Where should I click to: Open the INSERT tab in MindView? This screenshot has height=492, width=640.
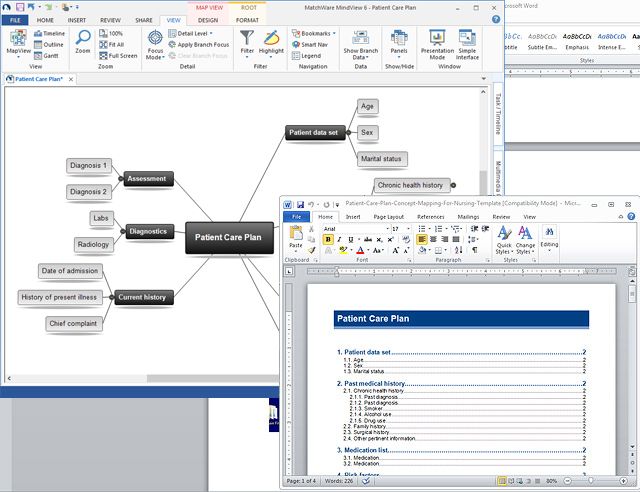pos(77,20)
